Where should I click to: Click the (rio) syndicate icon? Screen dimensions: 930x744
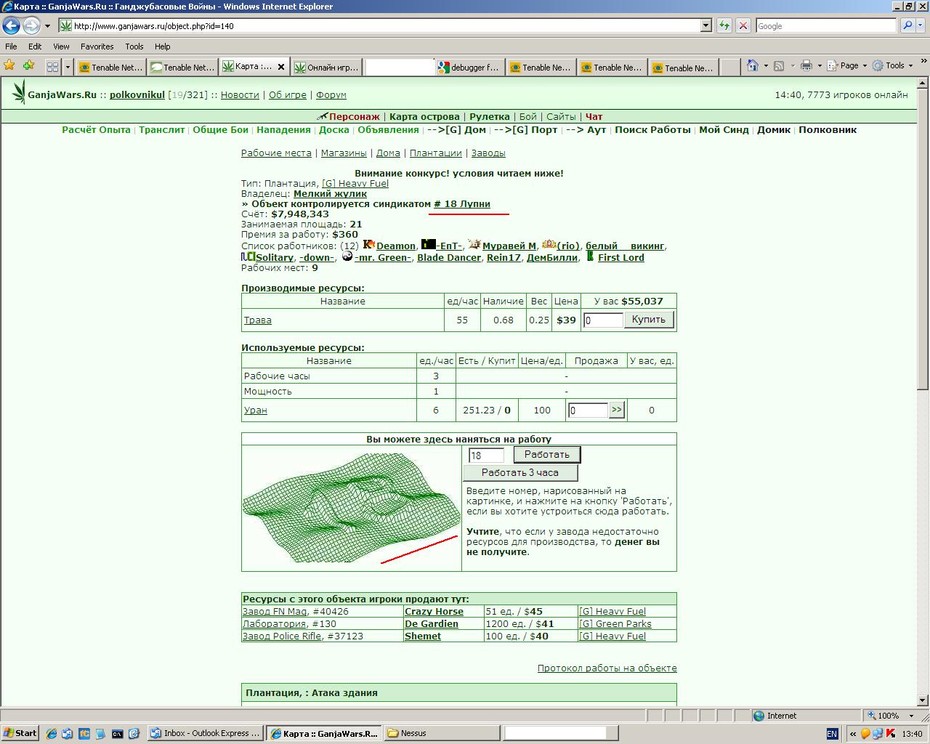click(549, 244)
